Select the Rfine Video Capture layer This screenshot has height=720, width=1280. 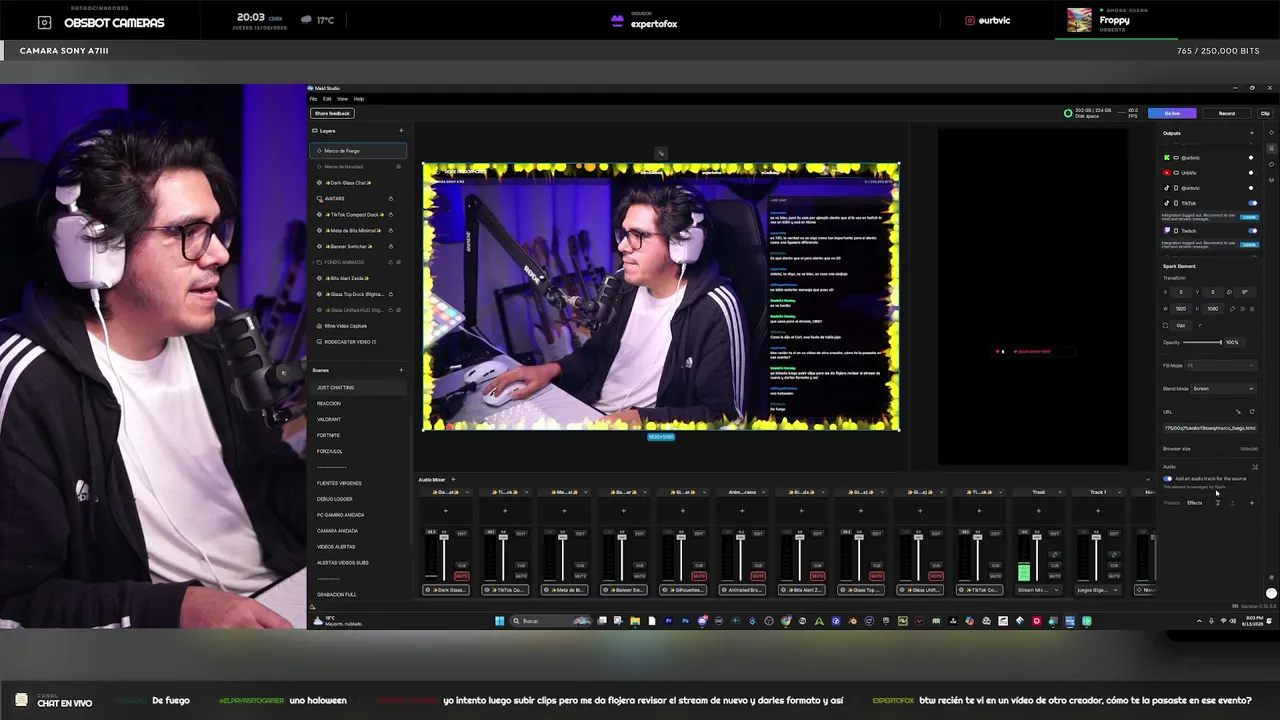point(358,326)
